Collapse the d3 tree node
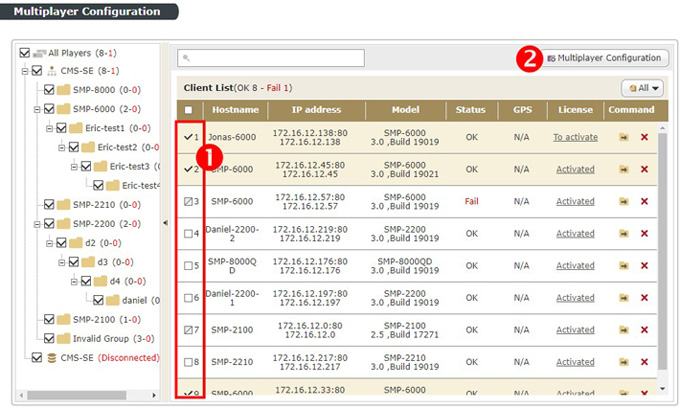680x408 pixels. tap(62, 262)
